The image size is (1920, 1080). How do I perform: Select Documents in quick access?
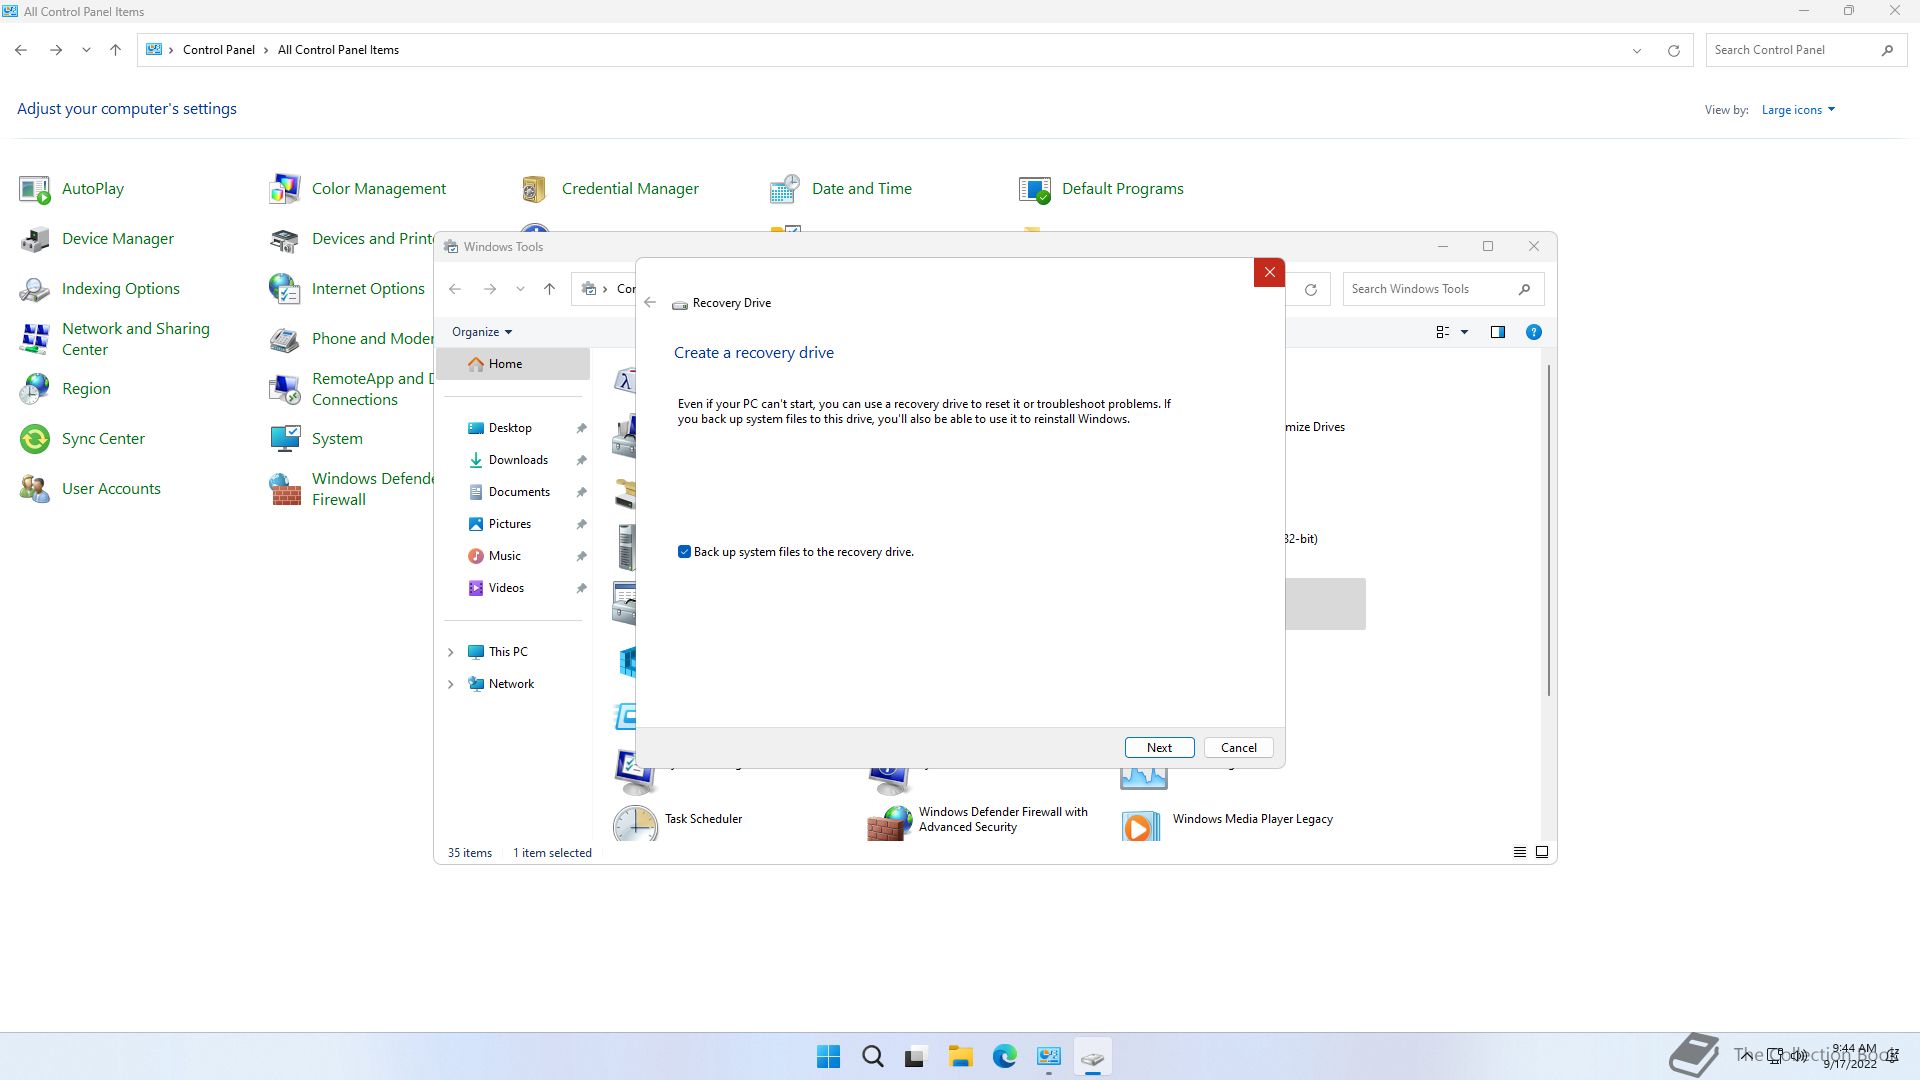pyautogui.click(x=519, y=492)
